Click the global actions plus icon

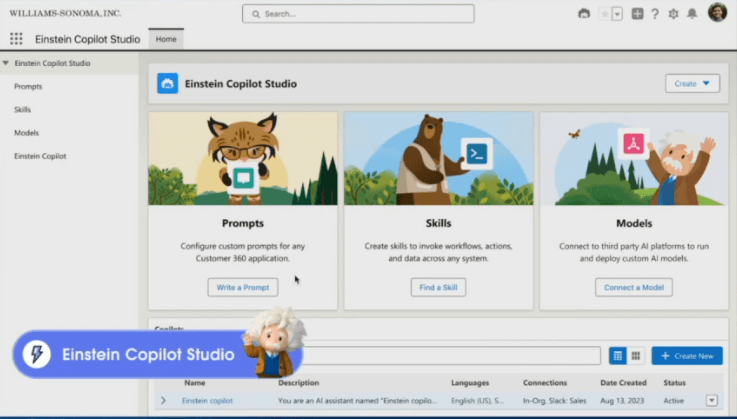point(637,14)
